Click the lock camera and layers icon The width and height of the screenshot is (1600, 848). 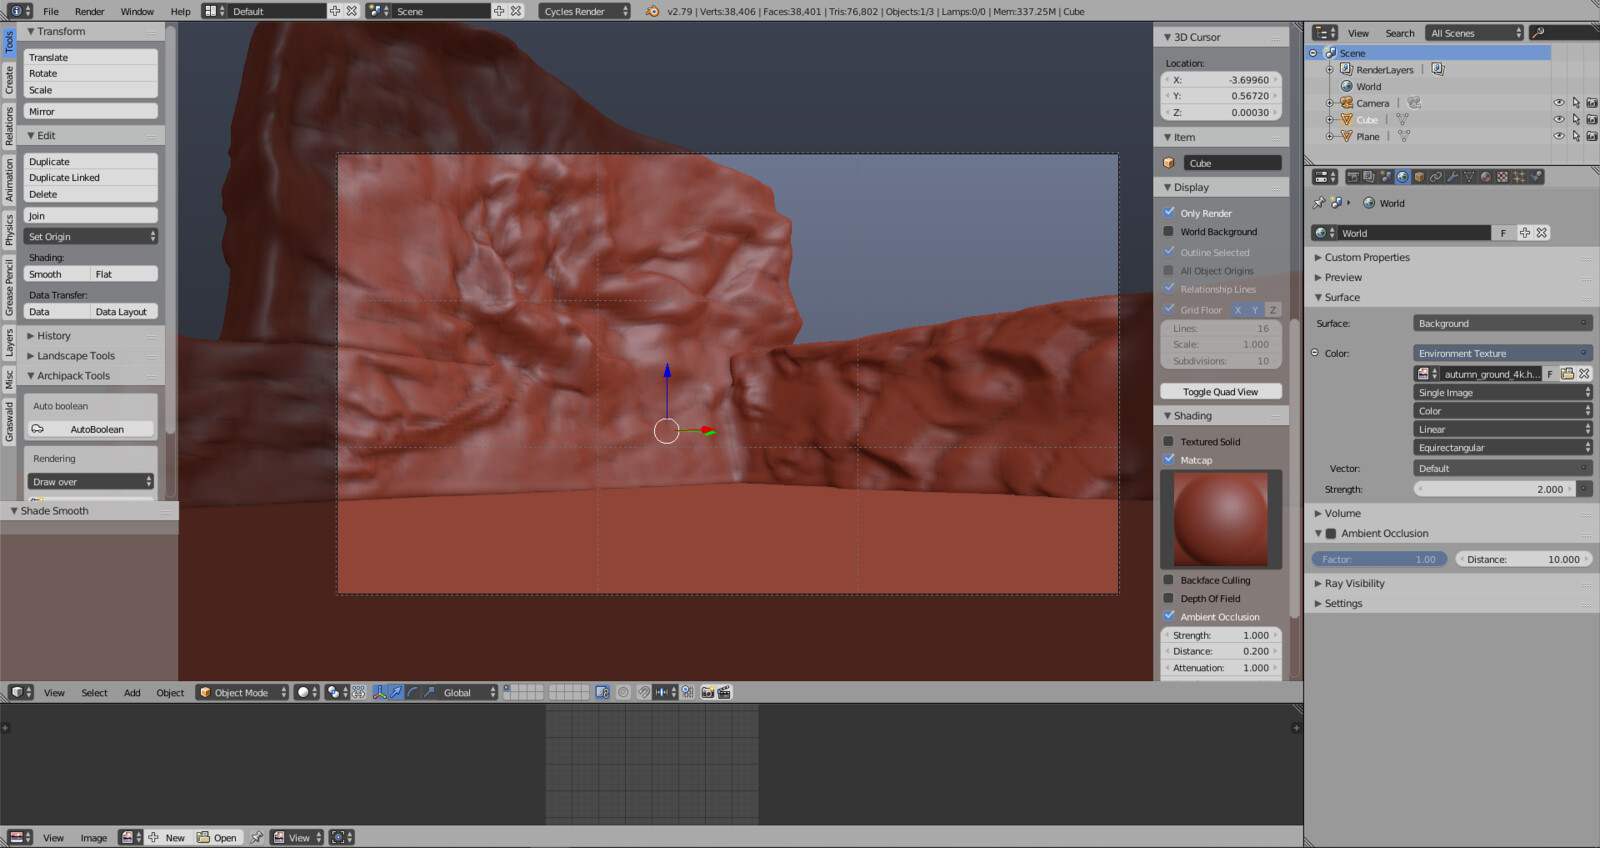pyautogui.click(x=602, y=692)
